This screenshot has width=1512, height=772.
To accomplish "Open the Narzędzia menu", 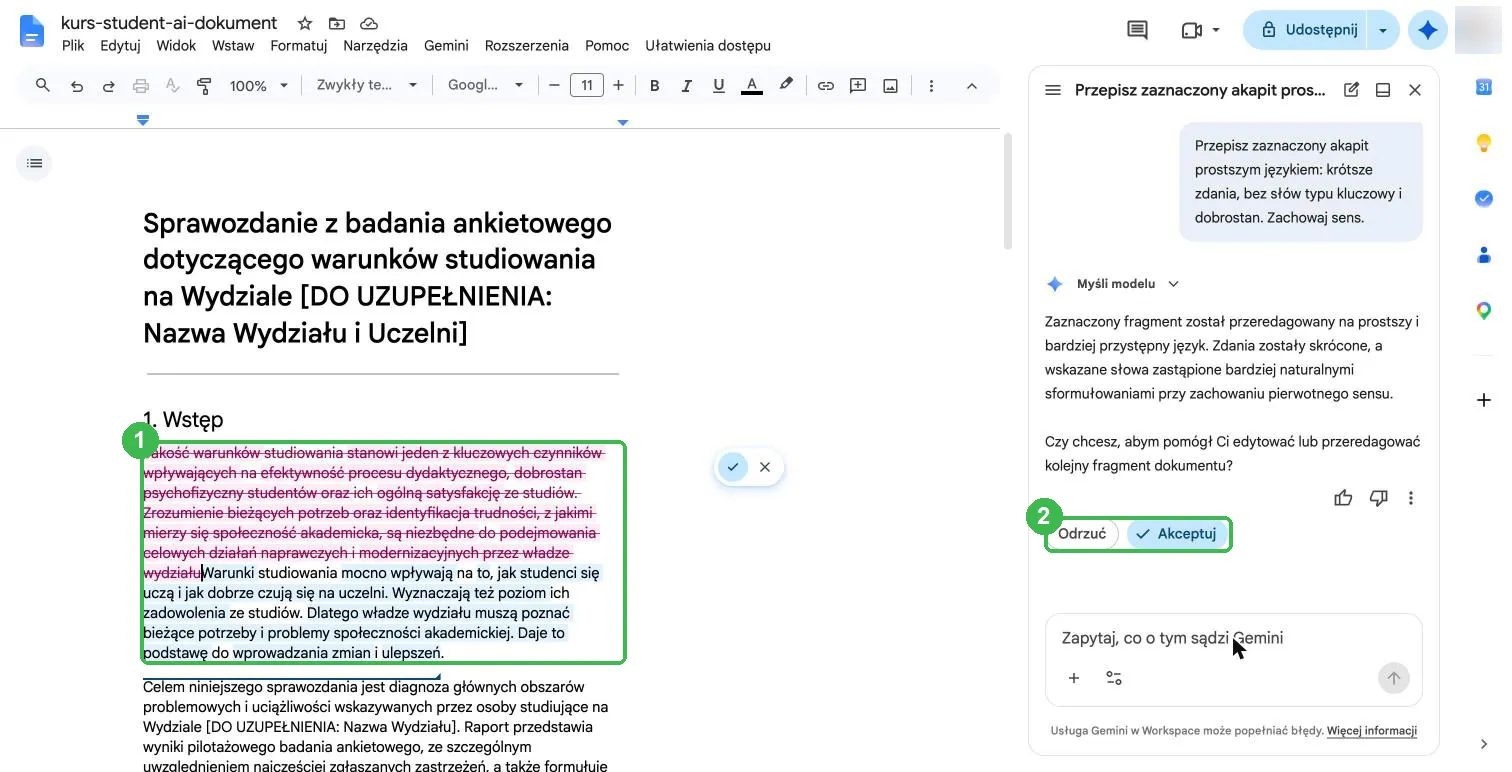I will (375, 45).
